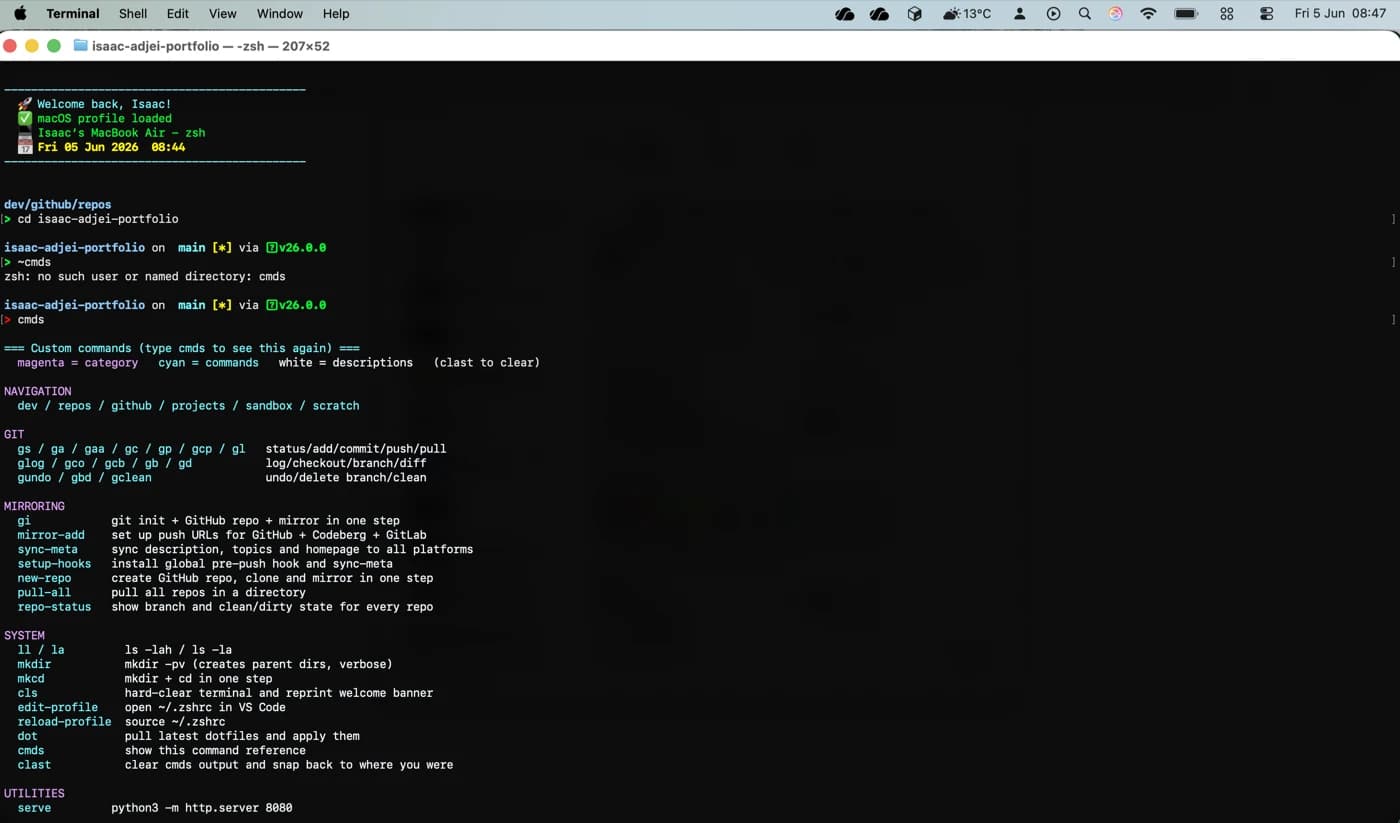Click the 'cd isaac-adjei-portfolio' command
Viewport: 1400px width, 823px height.
coord(98,219)
